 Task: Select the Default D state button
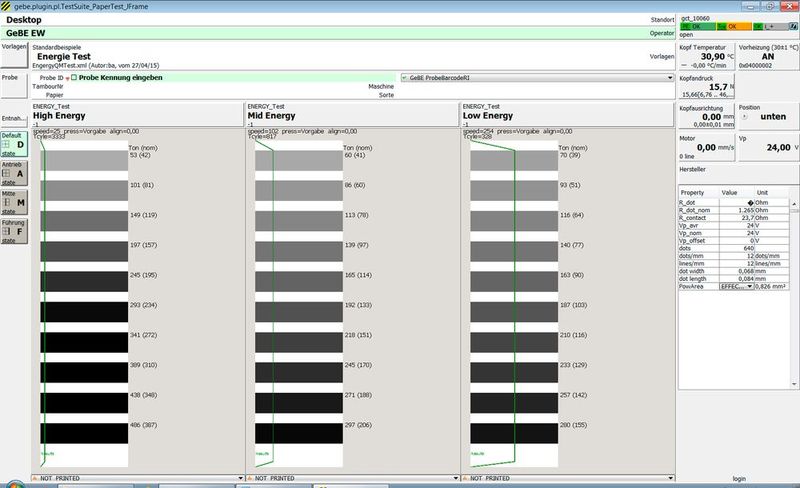[x=13, y=144]
